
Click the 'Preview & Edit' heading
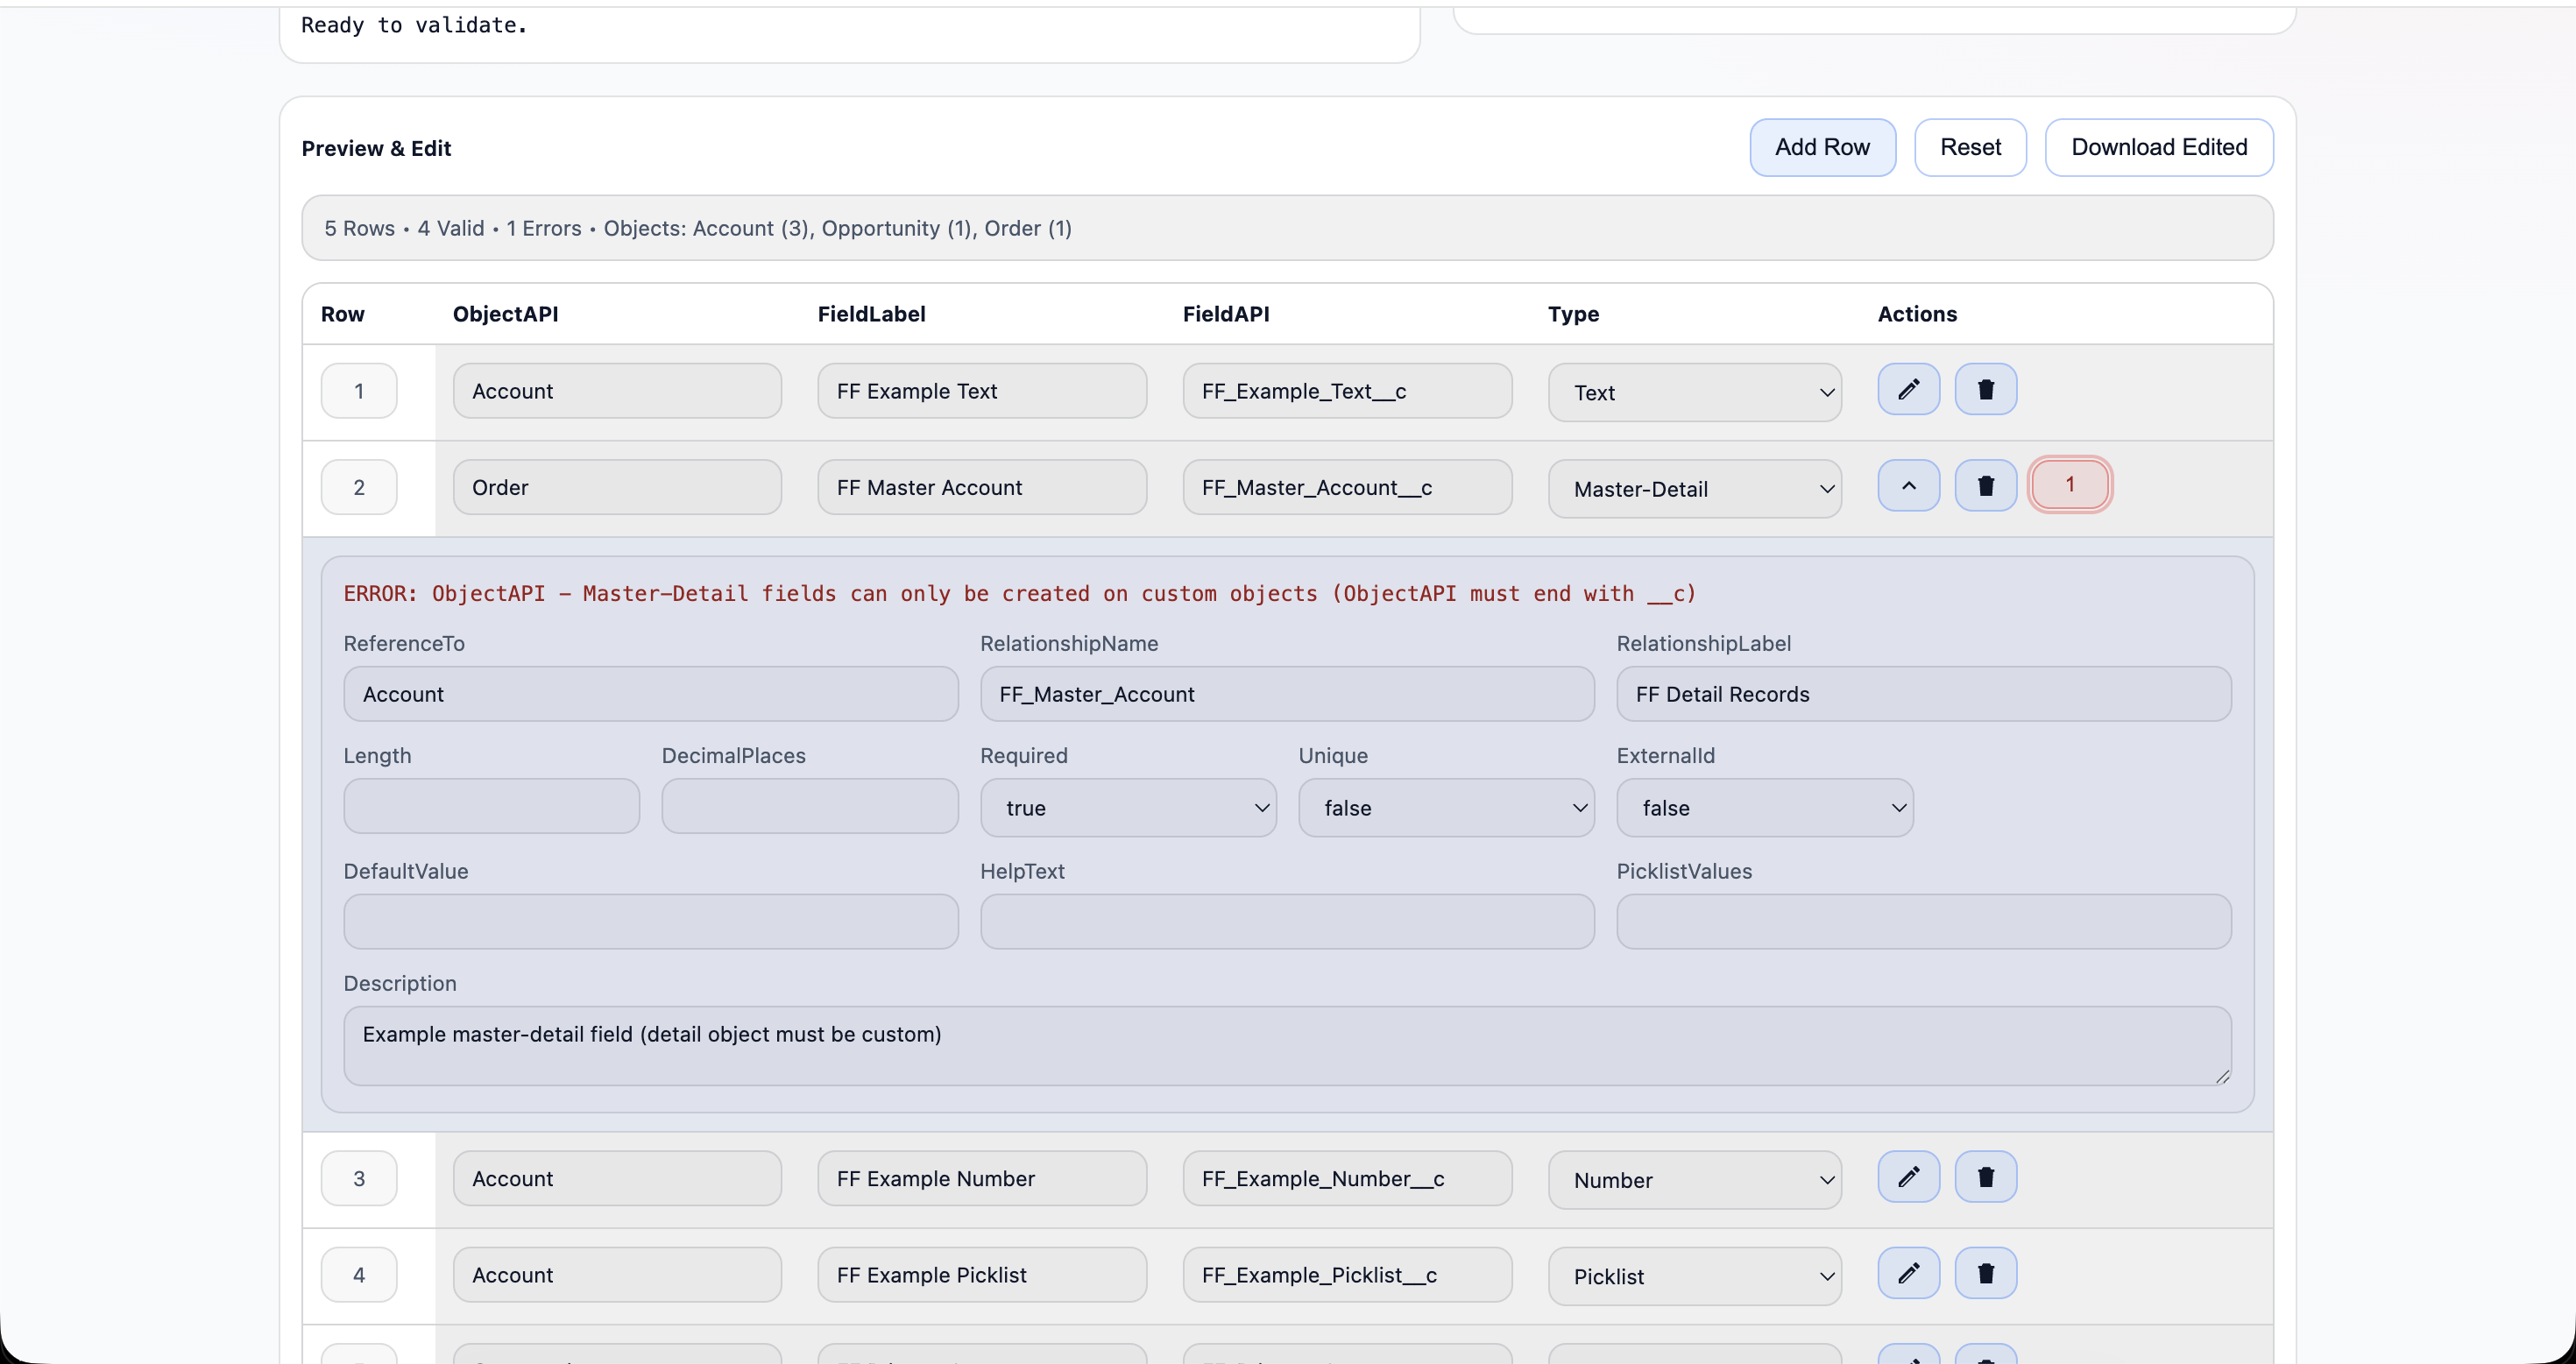click(x=376, y=148)
